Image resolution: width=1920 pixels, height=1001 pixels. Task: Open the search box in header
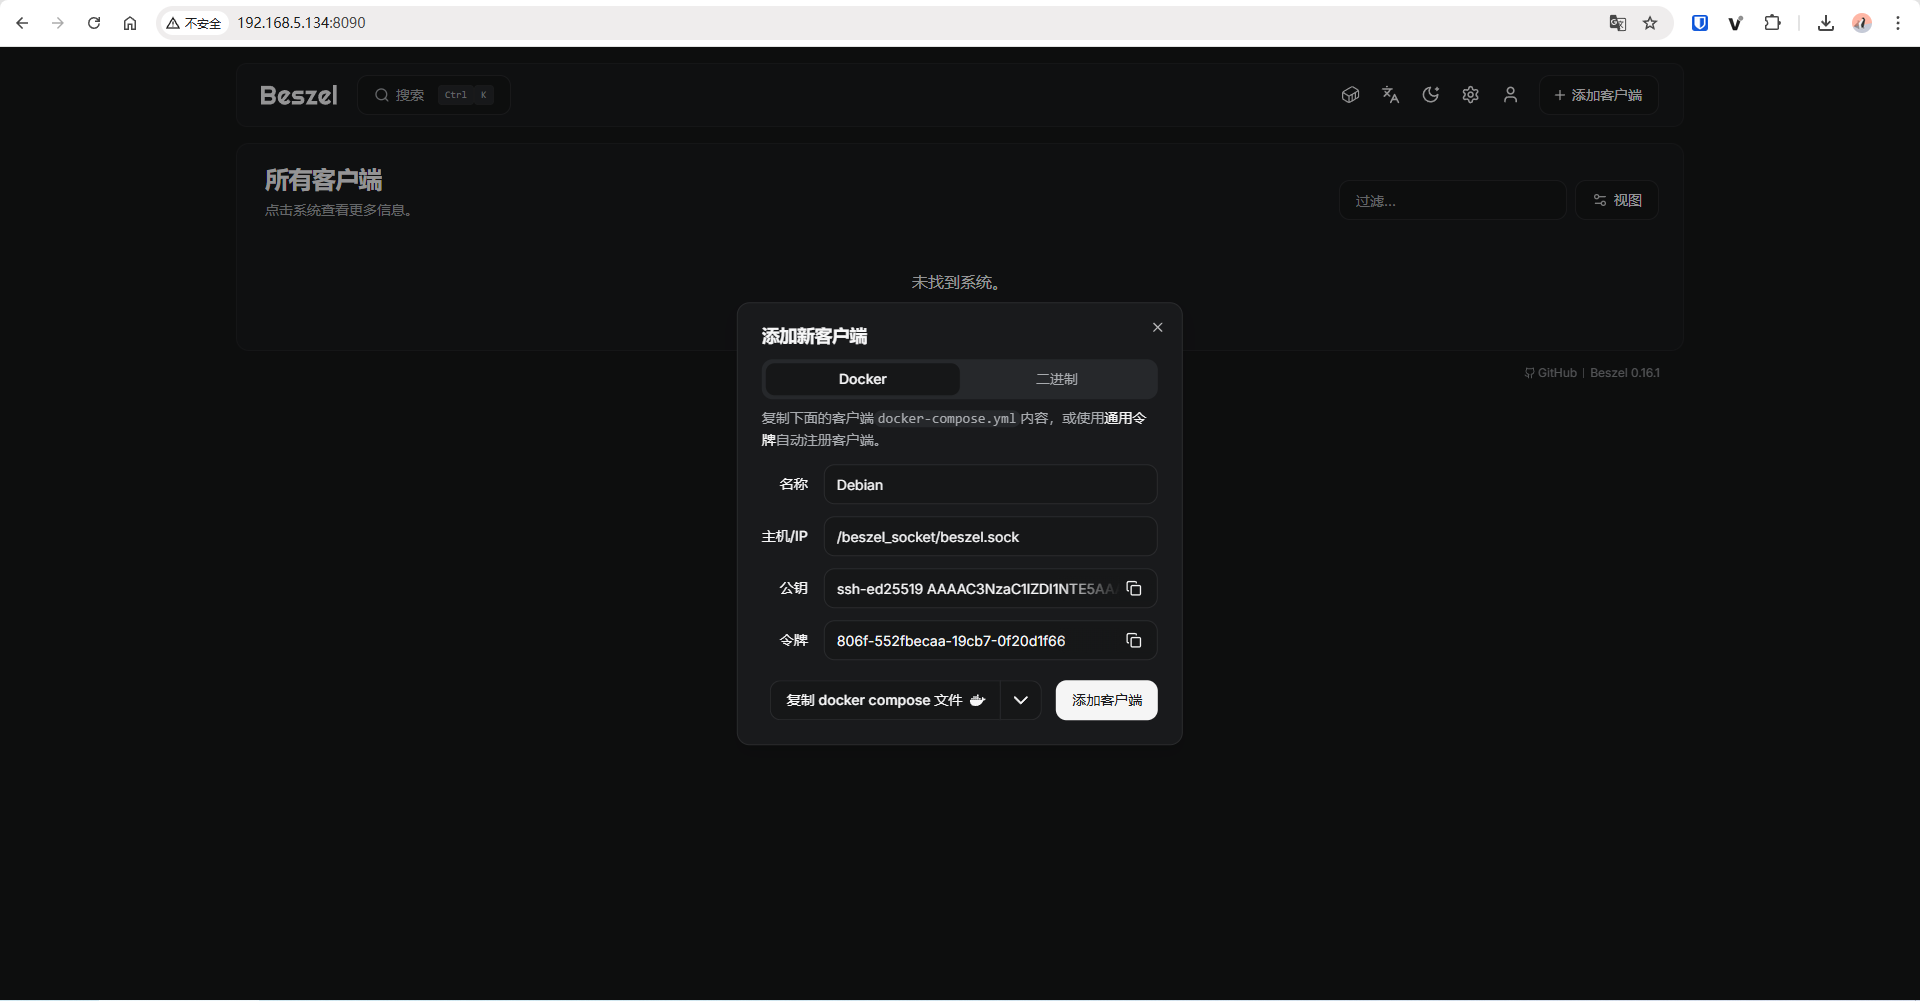click(x=433, y=95)
